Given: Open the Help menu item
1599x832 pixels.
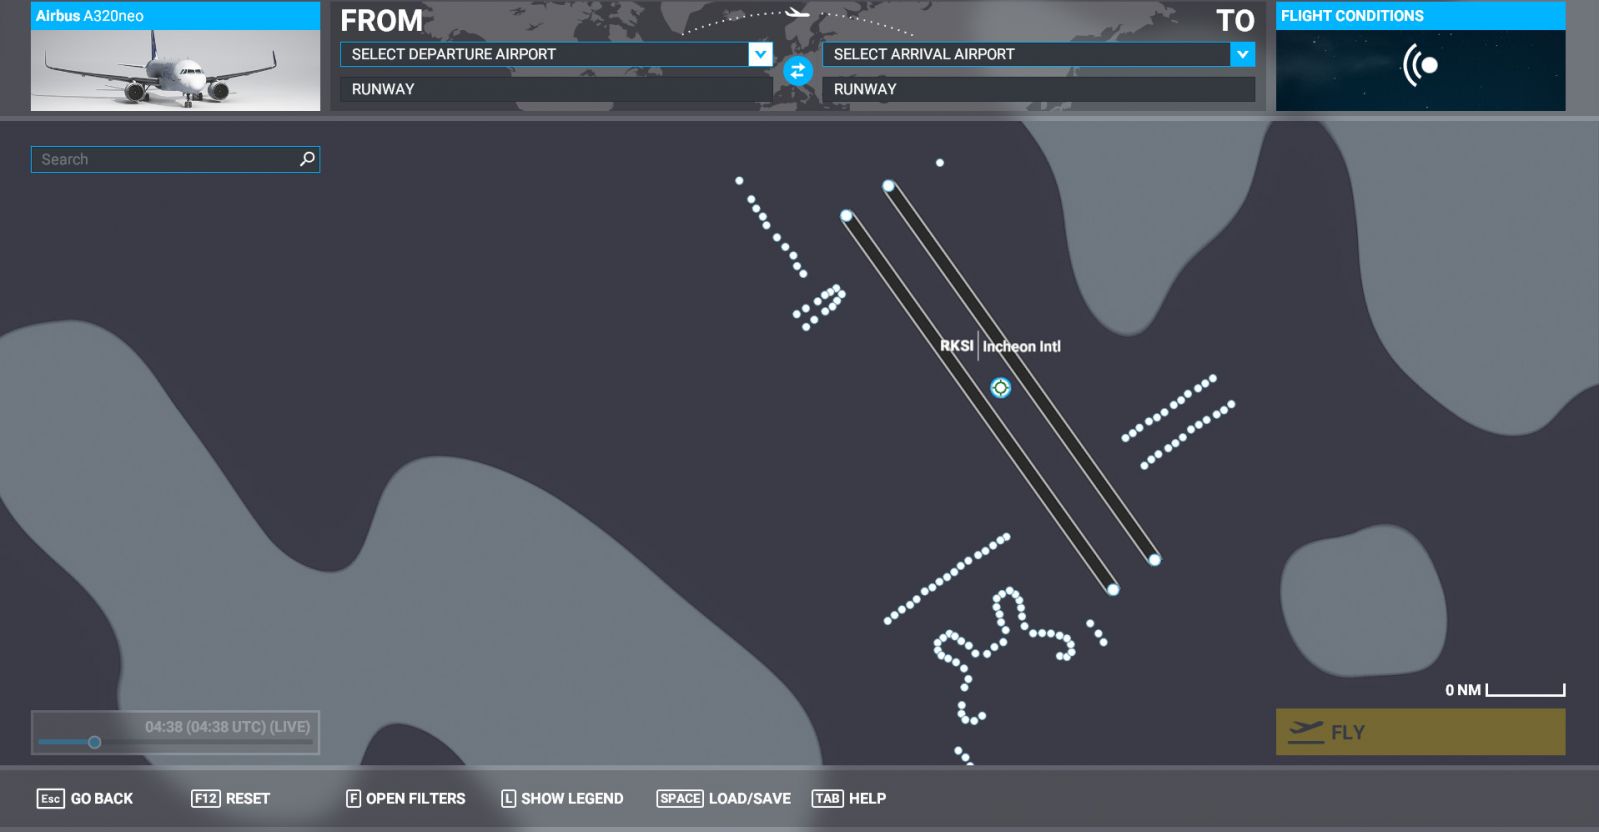Looking at the screenshot, I should pyautogui.click(x=849, y=798).
